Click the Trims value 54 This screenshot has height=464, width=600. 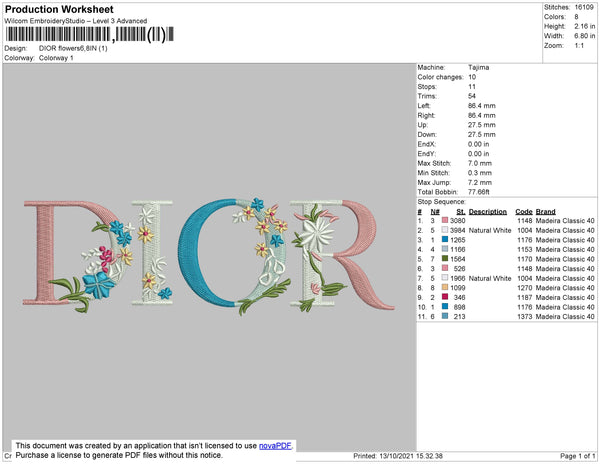(x=472, y=96)
